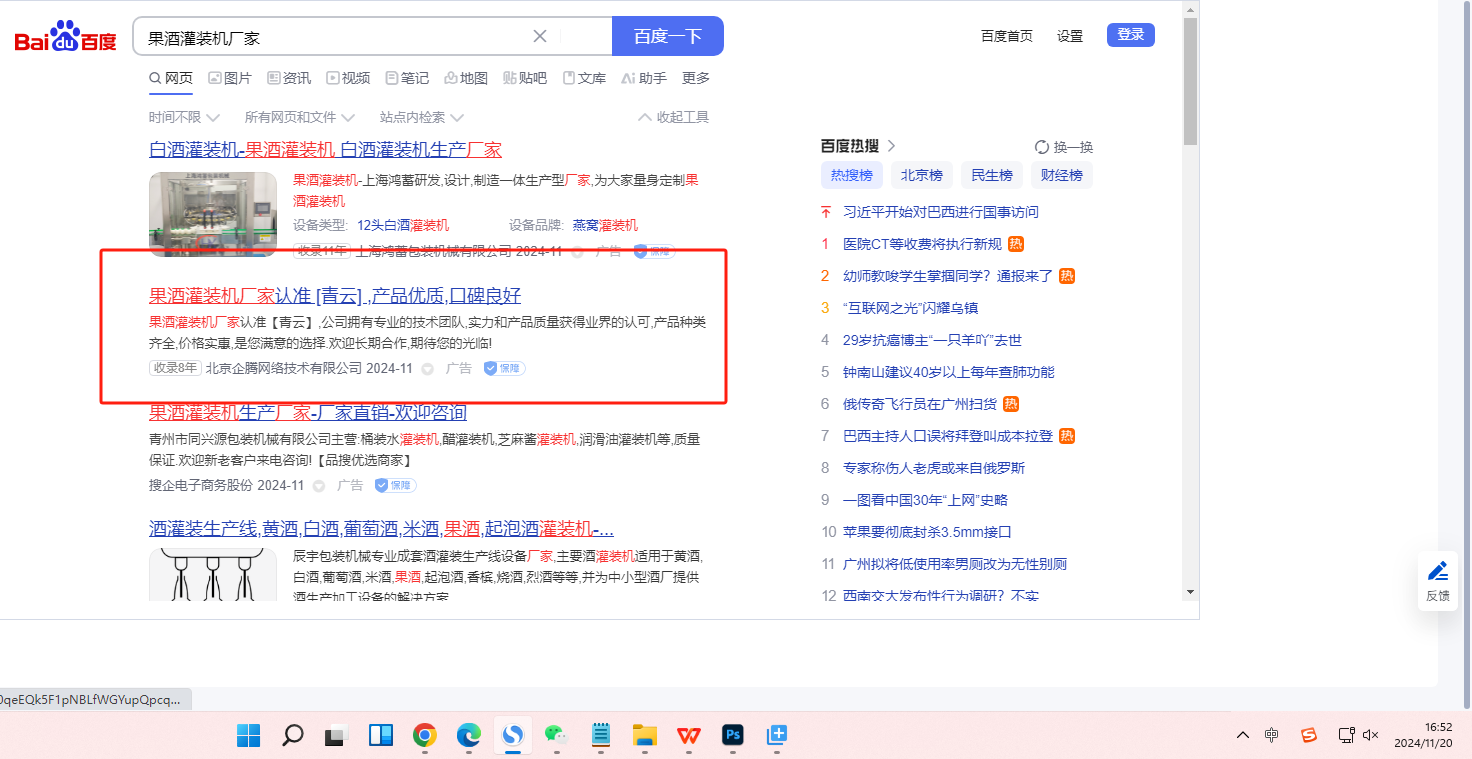
Task: Clear the search box with the X icon
Action: click(540, 37)
